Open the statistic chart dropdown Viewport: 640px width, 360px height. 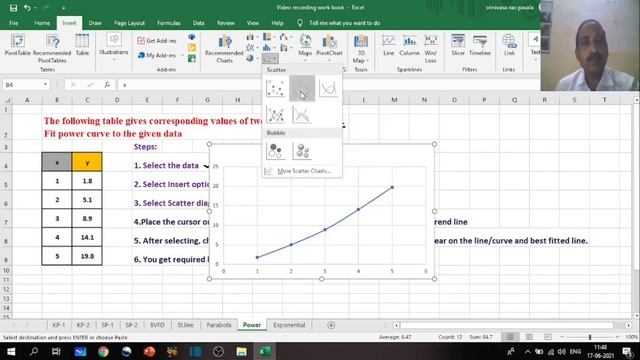pos(269,48)
